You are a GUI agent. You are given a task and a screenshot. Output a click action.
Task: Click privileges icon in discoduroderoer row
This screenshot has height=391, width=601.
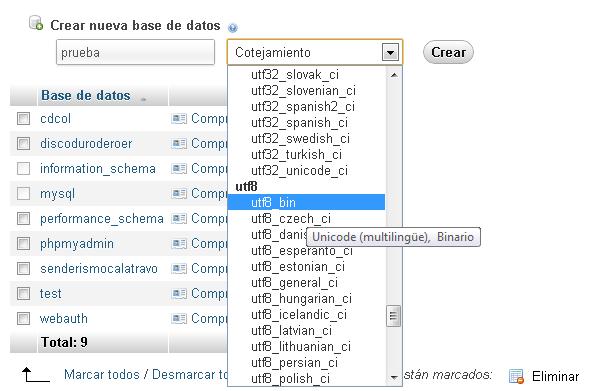(179, 143)
